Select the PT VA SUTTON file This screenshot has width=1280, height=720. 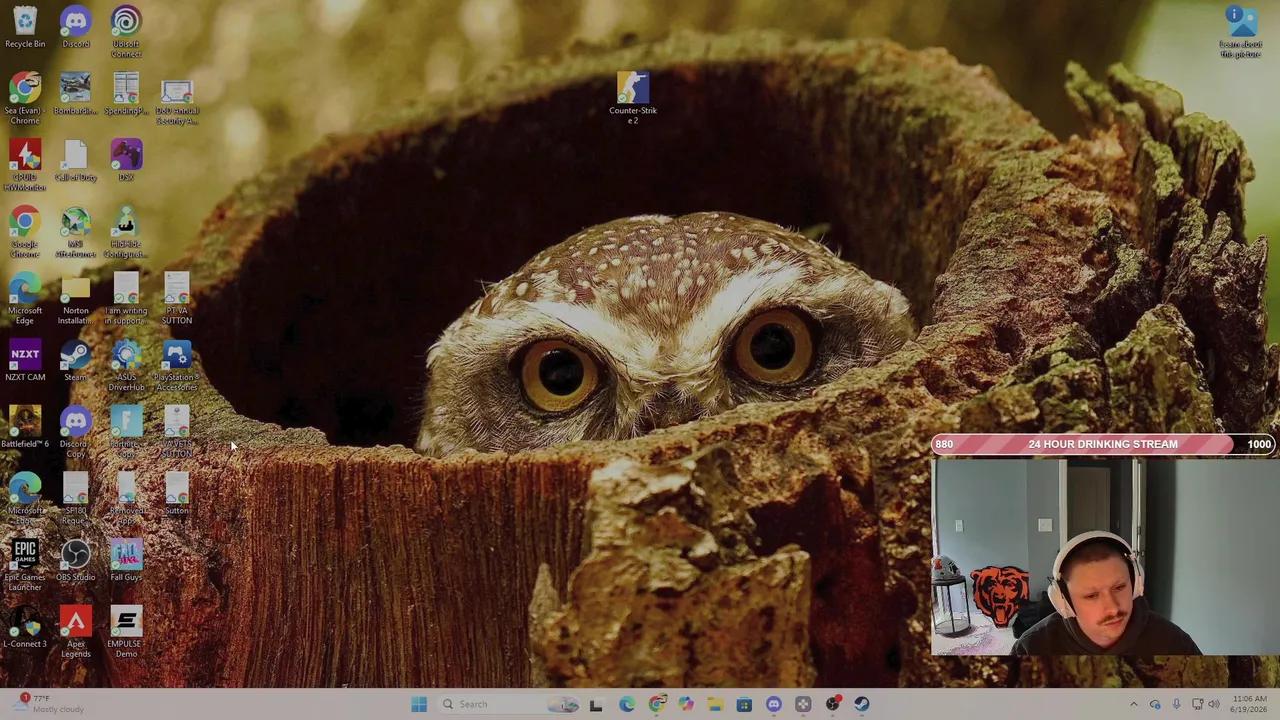click(177, 299)
